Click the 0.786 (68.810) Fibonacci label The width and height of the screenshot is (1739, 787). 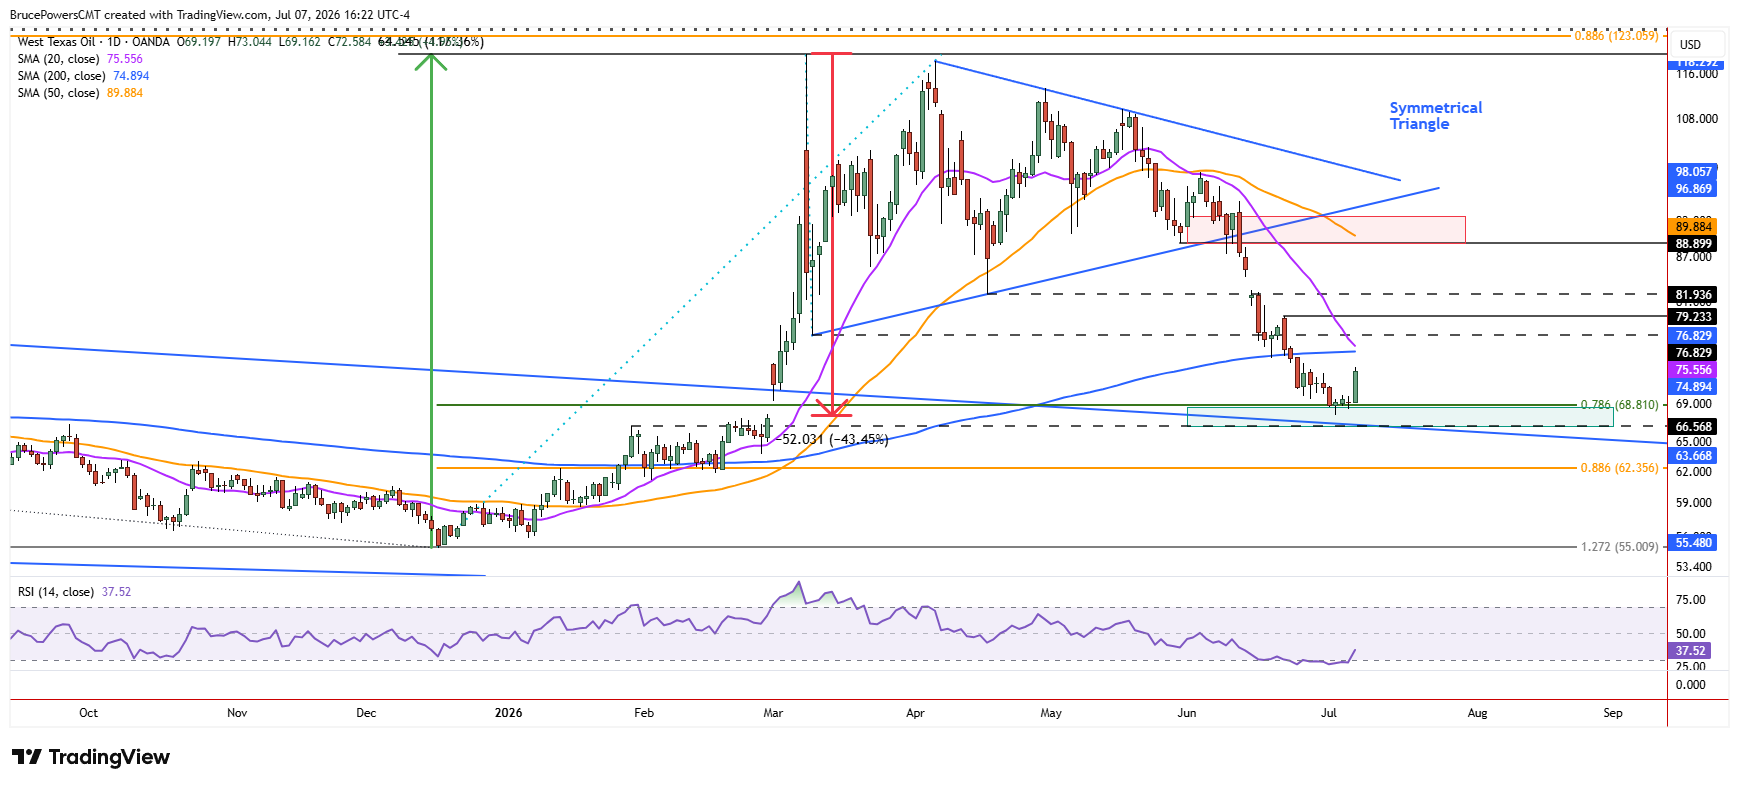(x=1619, y=405)
